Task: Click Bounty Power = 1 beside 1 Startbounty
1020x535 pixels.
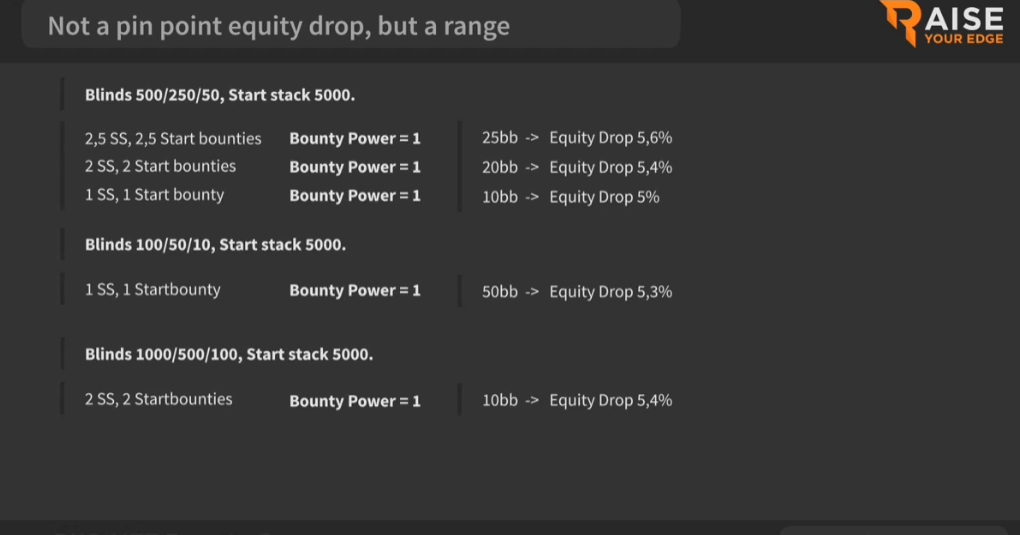Action: click(x=355, y=290)
